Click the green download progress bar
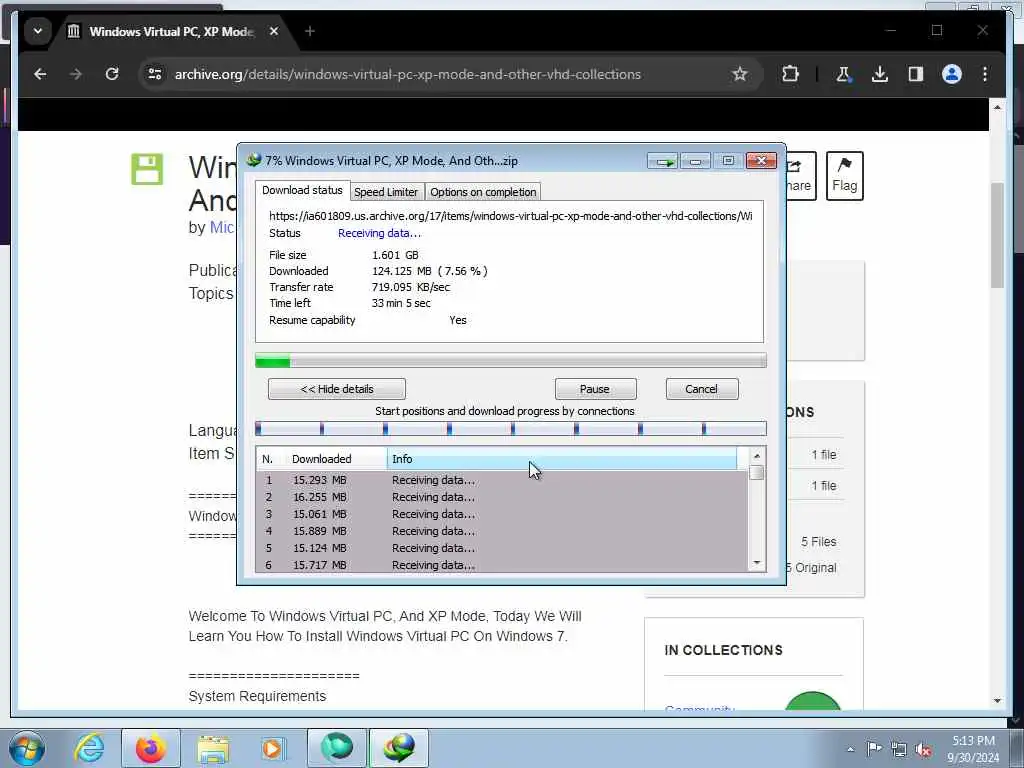 click(511, 360)
